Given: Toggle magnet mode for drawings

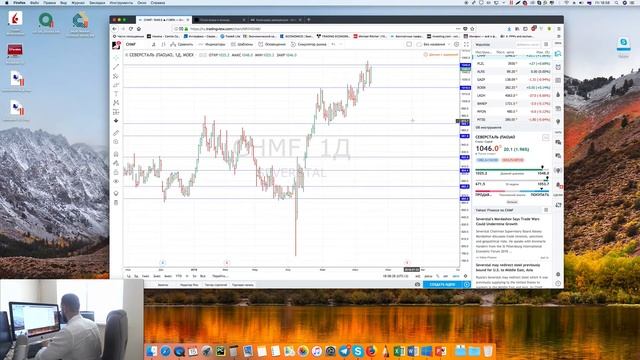Looking at the screenshot, I should pyautogui.click(x=116, y=154).
